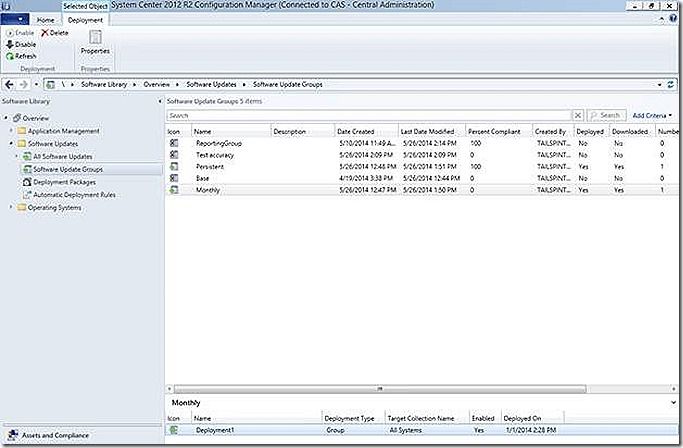Viewport: 683px width, 448px height.
Task: Expand the Application Management folder
Action: coord(11,131)
